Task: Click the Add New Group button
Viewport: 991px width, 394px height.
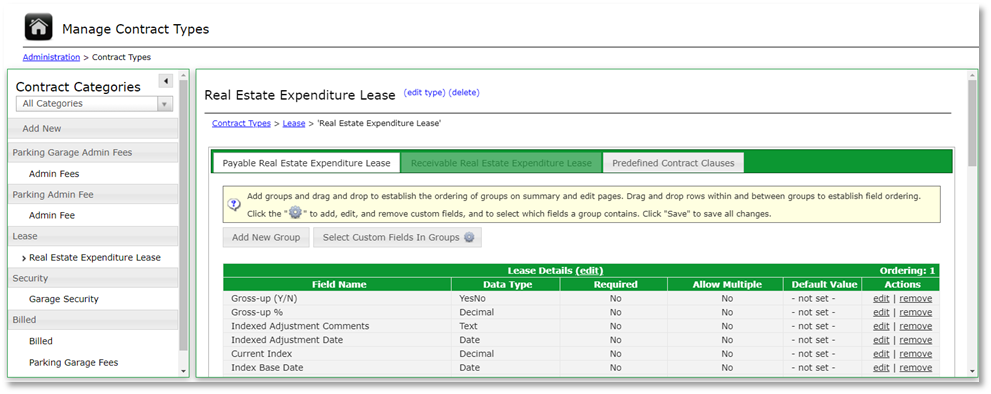Action: coord(266,238)
